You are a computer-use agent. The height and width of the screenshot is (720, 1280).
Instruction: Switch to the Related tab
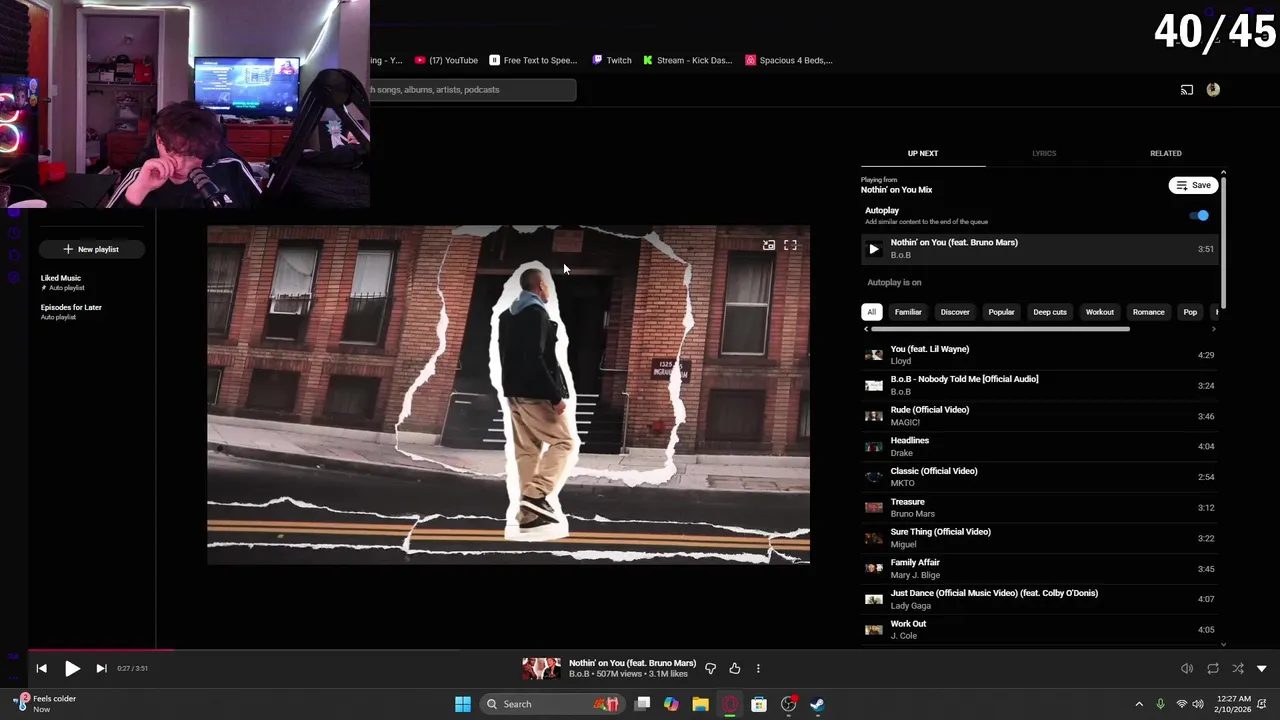[x=1165, y=153]
